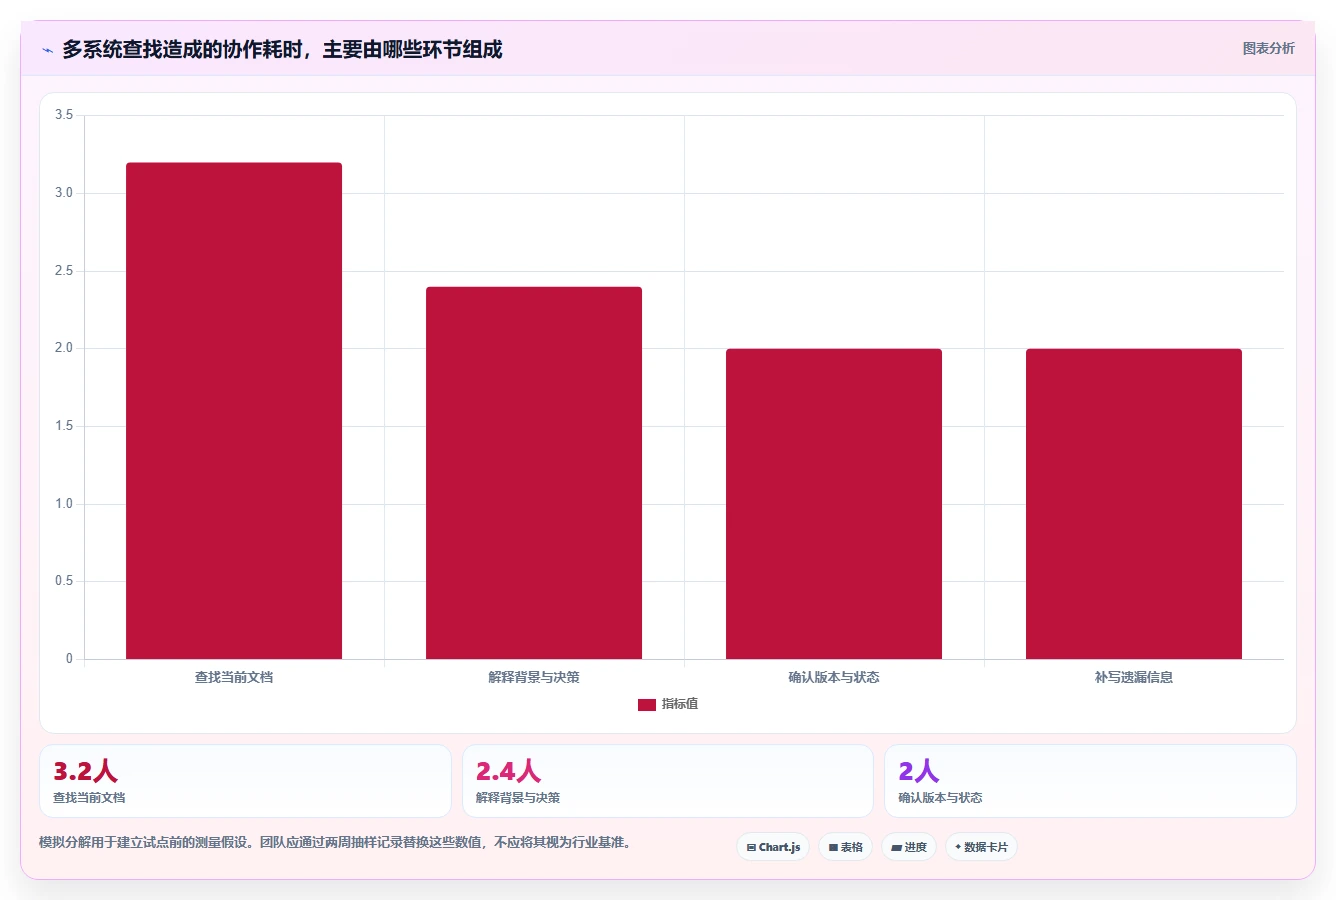Select the 数据卡片 tag chip
This screenshot has height=900, width=1336.
point(981,847)
